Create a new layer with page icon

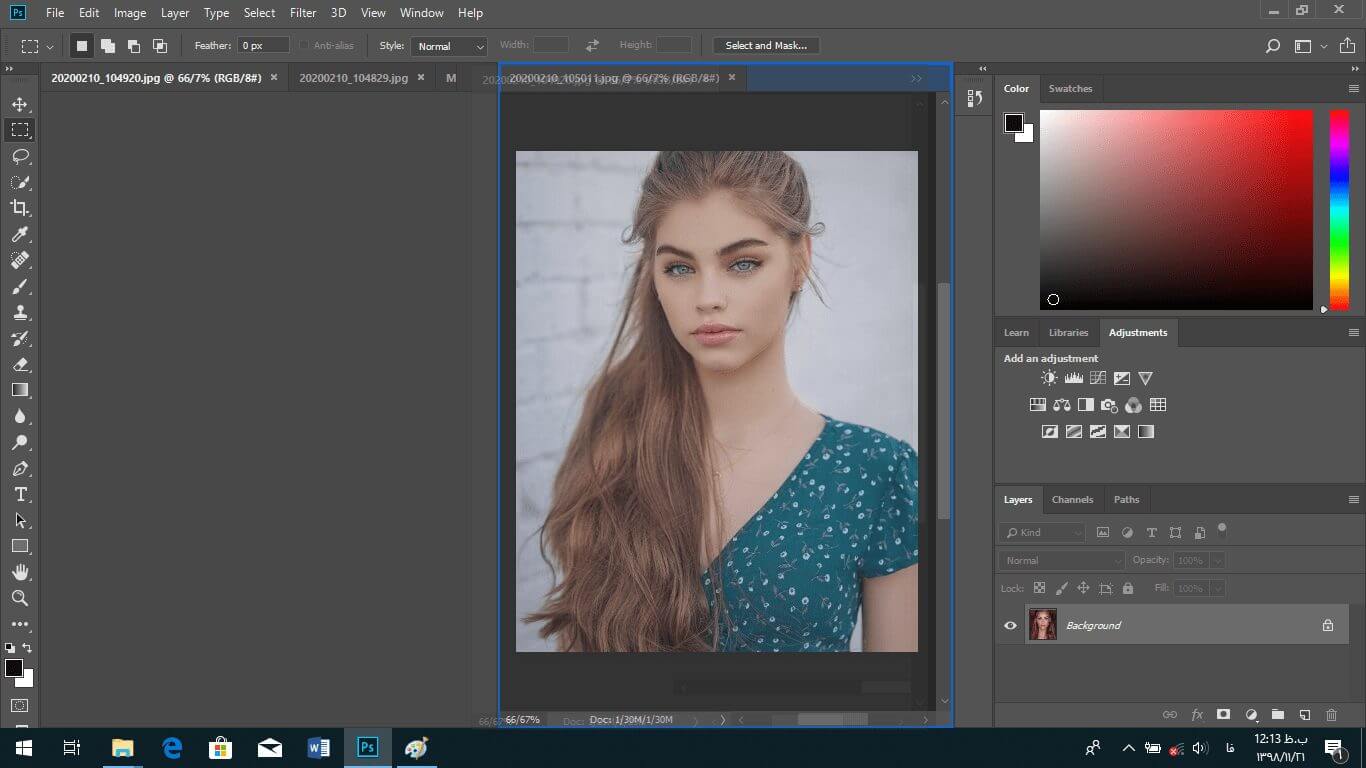[x=1304, y=715]
